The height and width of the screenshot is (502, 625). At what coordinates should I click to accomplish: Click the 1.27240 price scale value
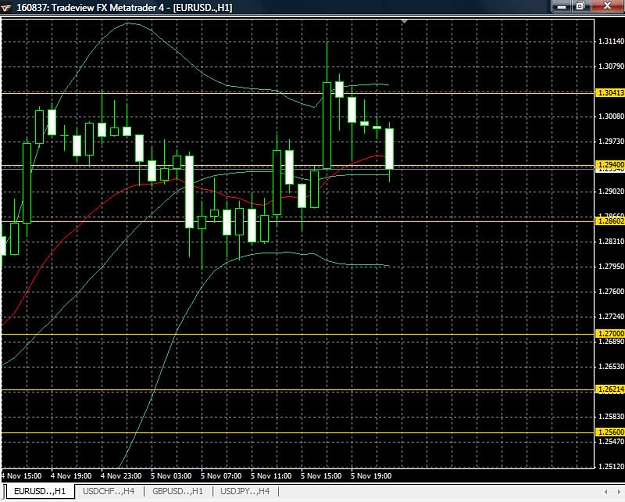[611, 317]
